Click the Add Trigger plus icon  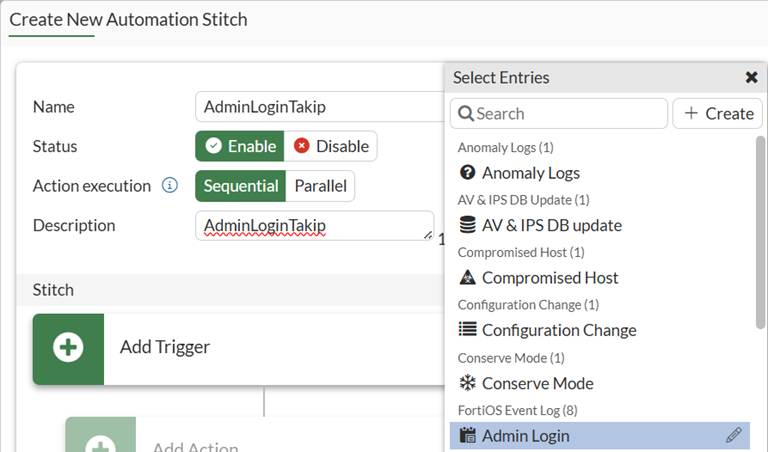[68, 348]
